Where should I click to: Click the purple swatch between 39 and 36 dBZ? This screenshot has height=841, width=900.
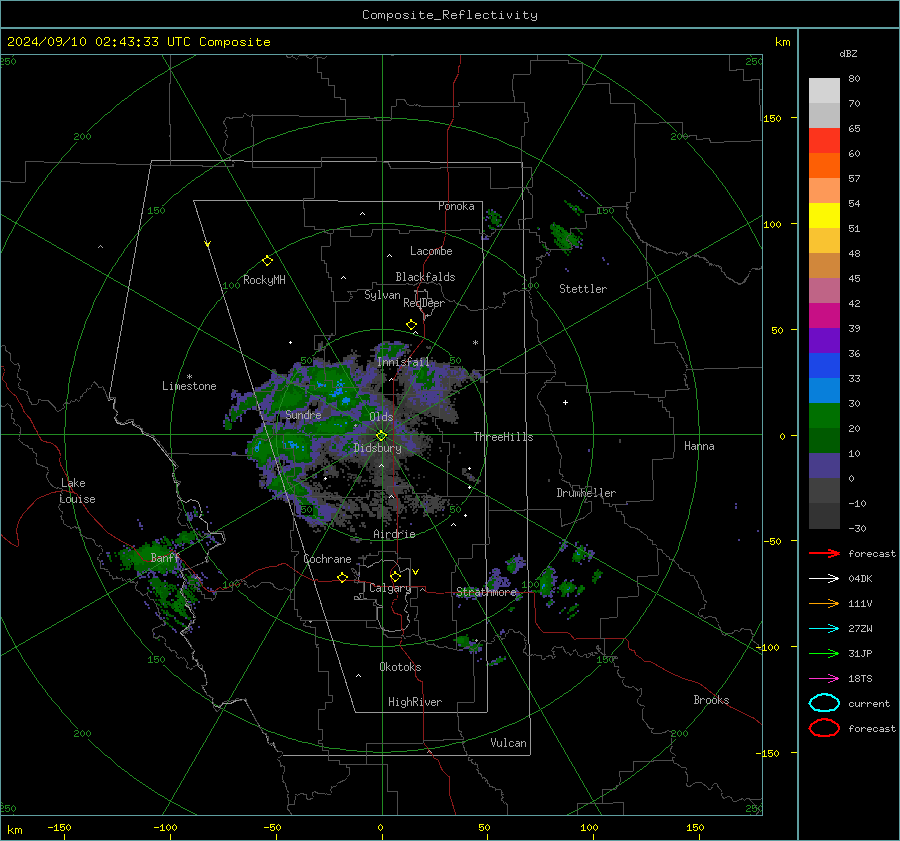coord(824,340)
